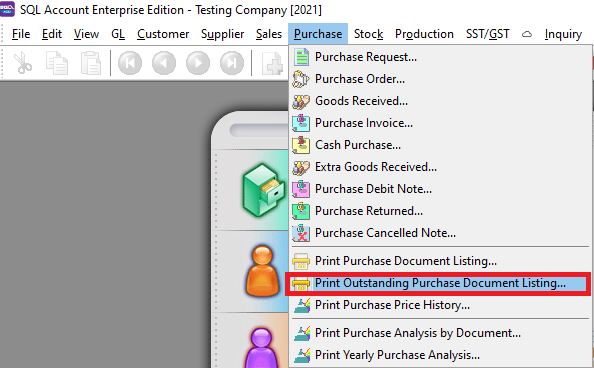The width and height of the screenshot is (594, 368).
Task: Open the View menu
Action: coord(86,34)
